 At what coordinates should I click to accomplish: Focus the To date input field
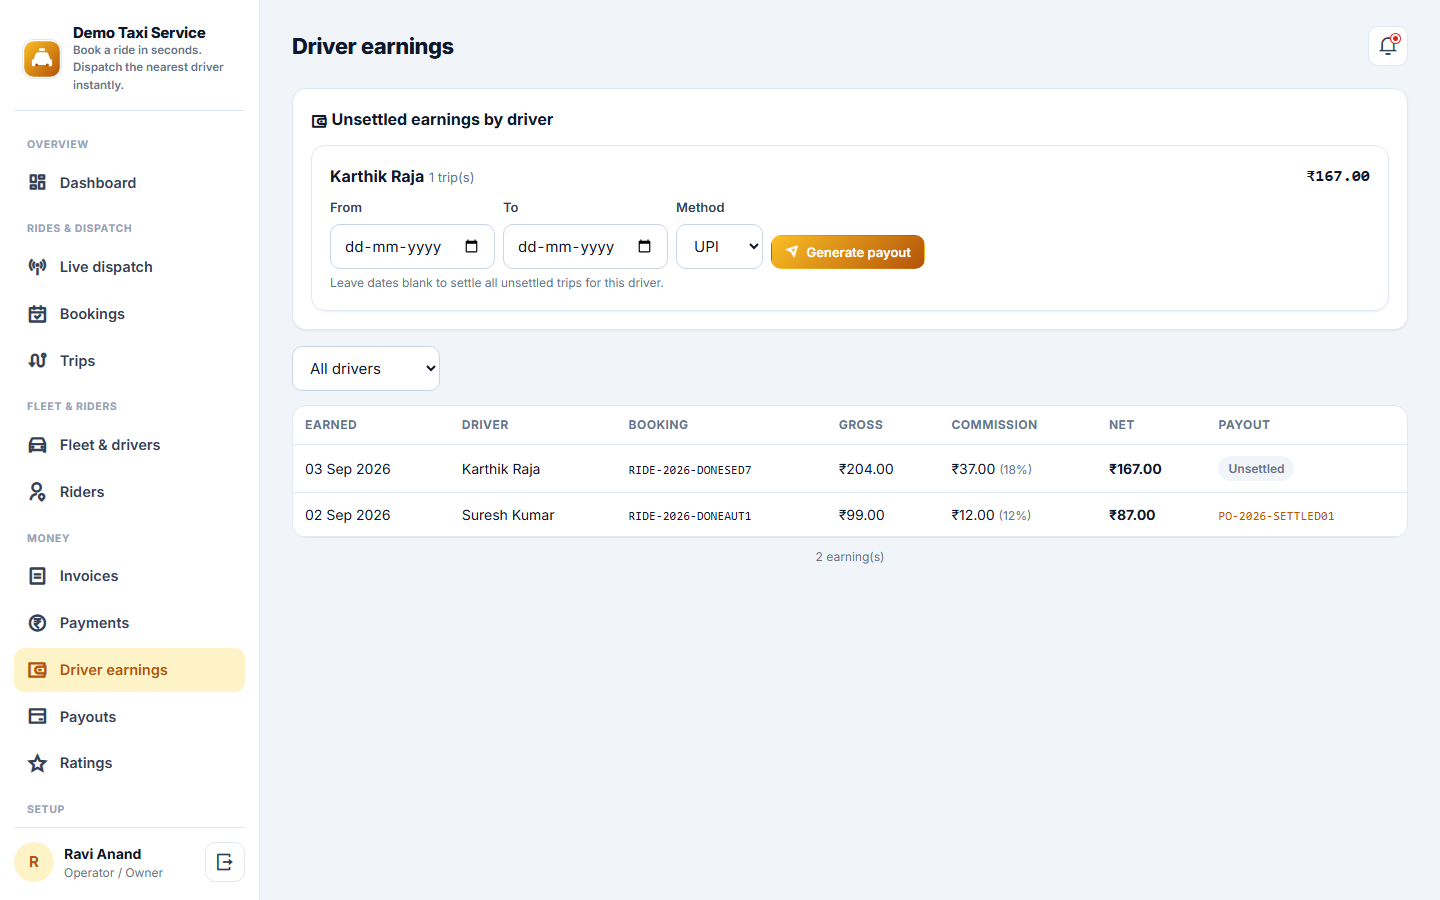(585, 246)
